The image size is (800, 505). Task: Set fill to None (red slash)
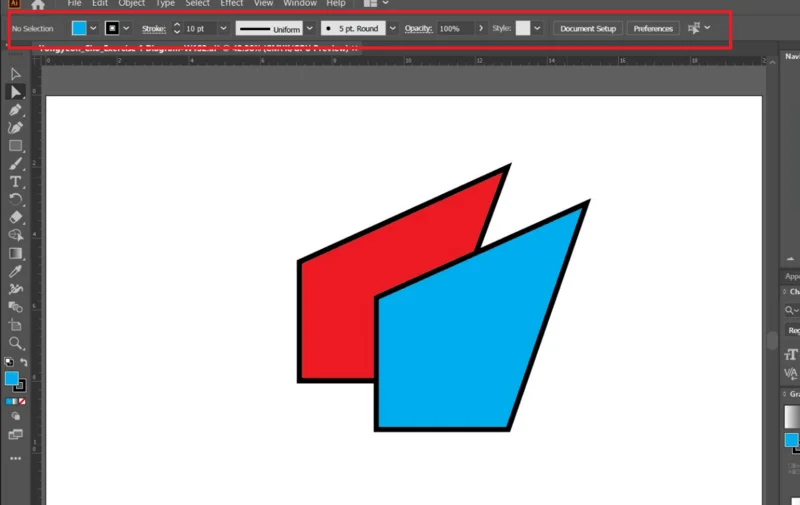point(22,401)
